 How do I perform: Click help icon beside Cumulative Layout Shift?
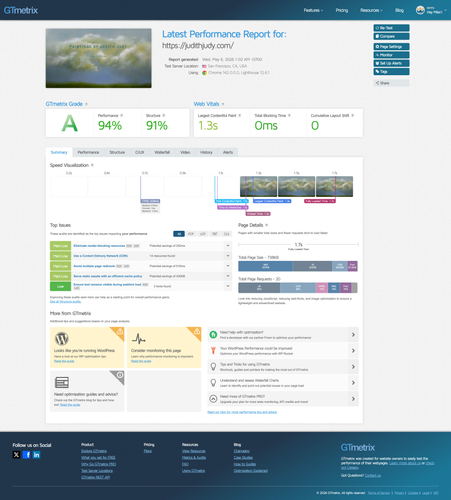click(352, 116)
